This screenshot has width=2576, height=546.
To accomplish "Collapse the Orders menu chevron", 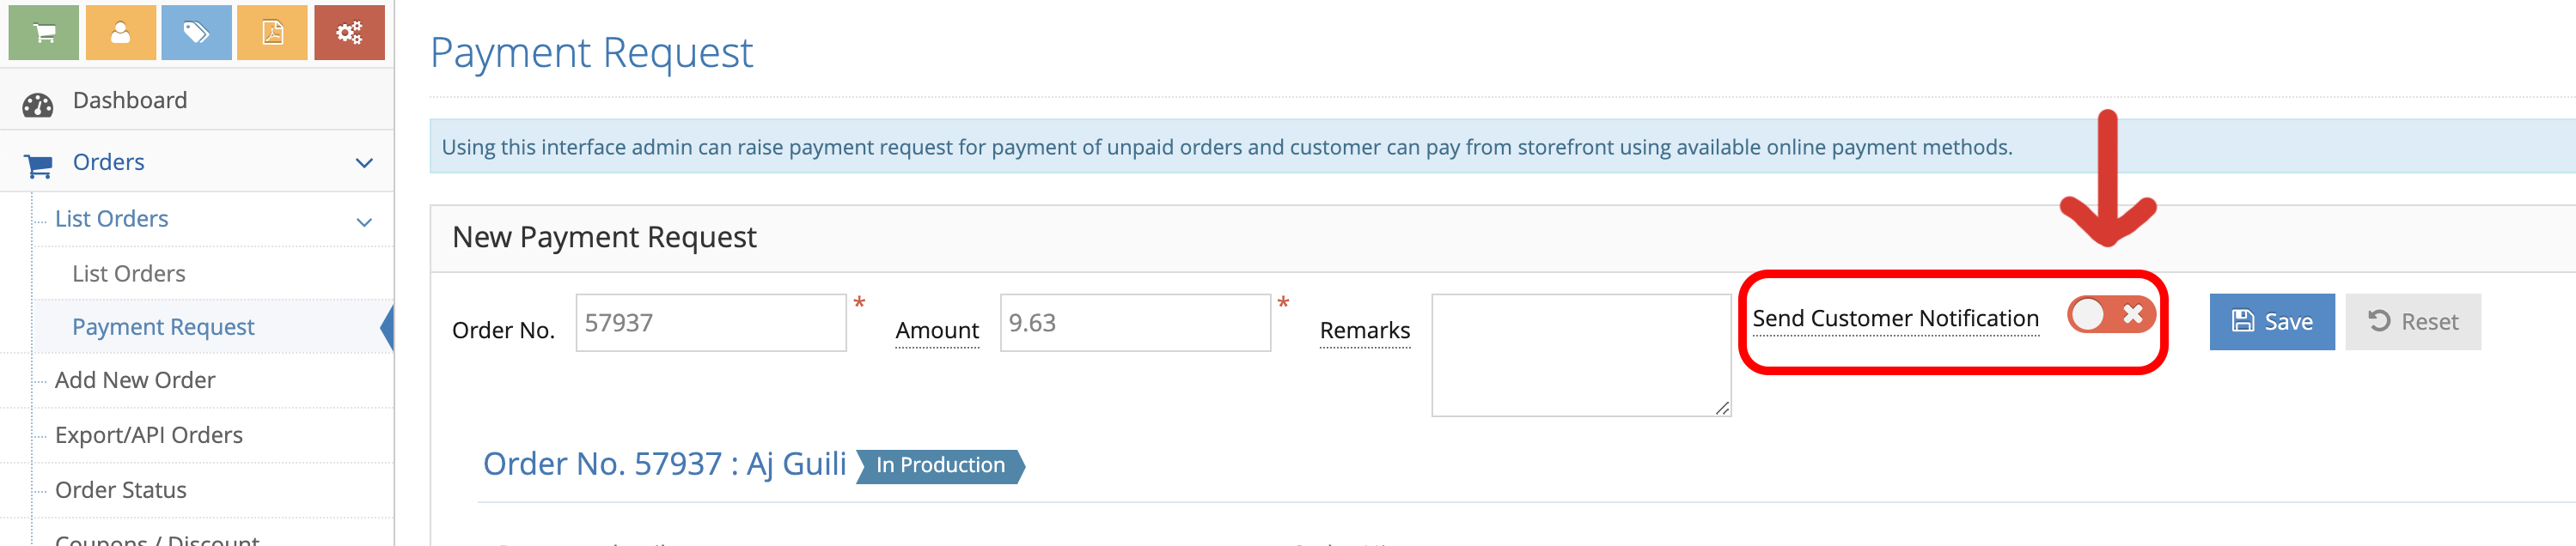I will (364, 163).
